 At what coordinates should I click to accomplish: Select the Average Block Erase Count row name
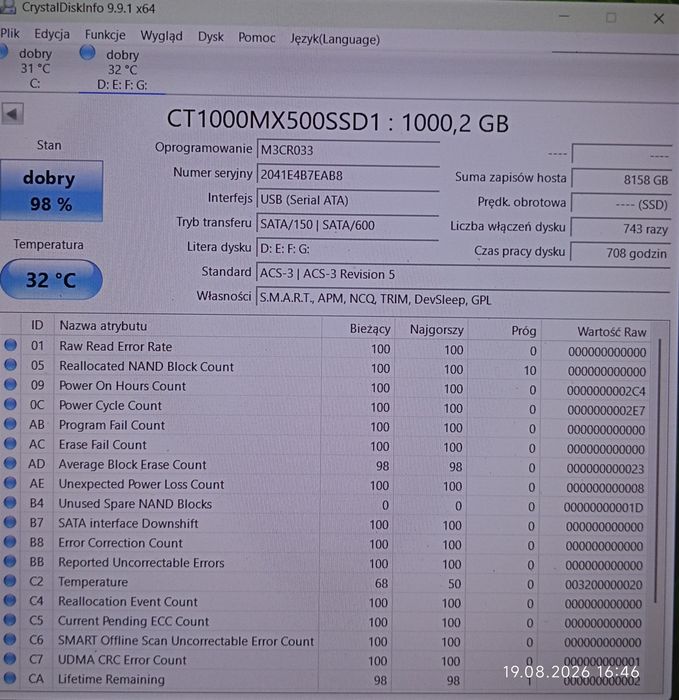132,464
